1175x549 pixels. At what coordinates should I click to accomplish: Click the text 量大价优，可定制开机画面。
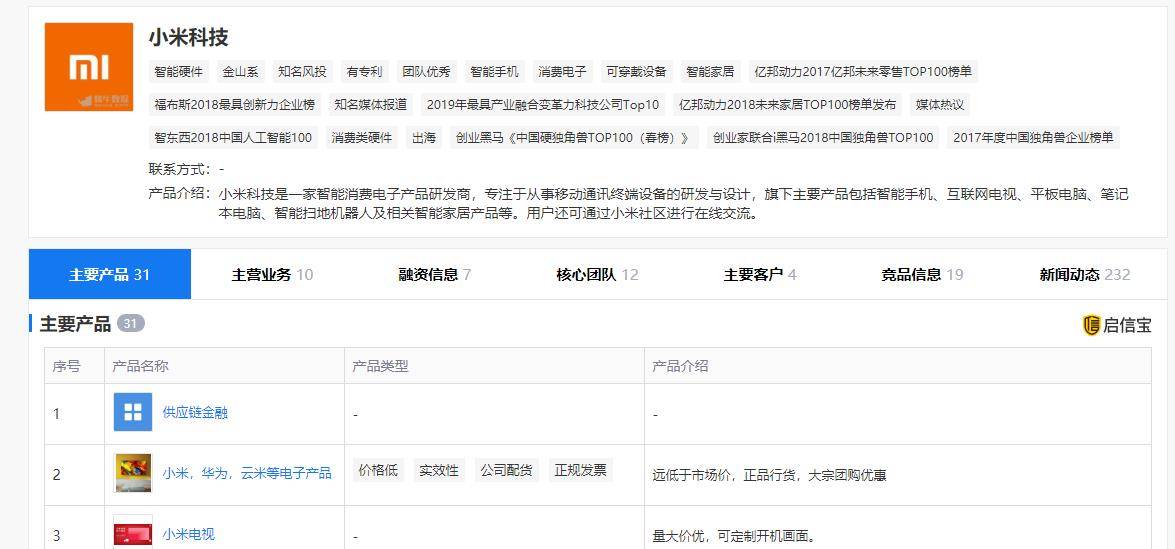pos(734,536)
